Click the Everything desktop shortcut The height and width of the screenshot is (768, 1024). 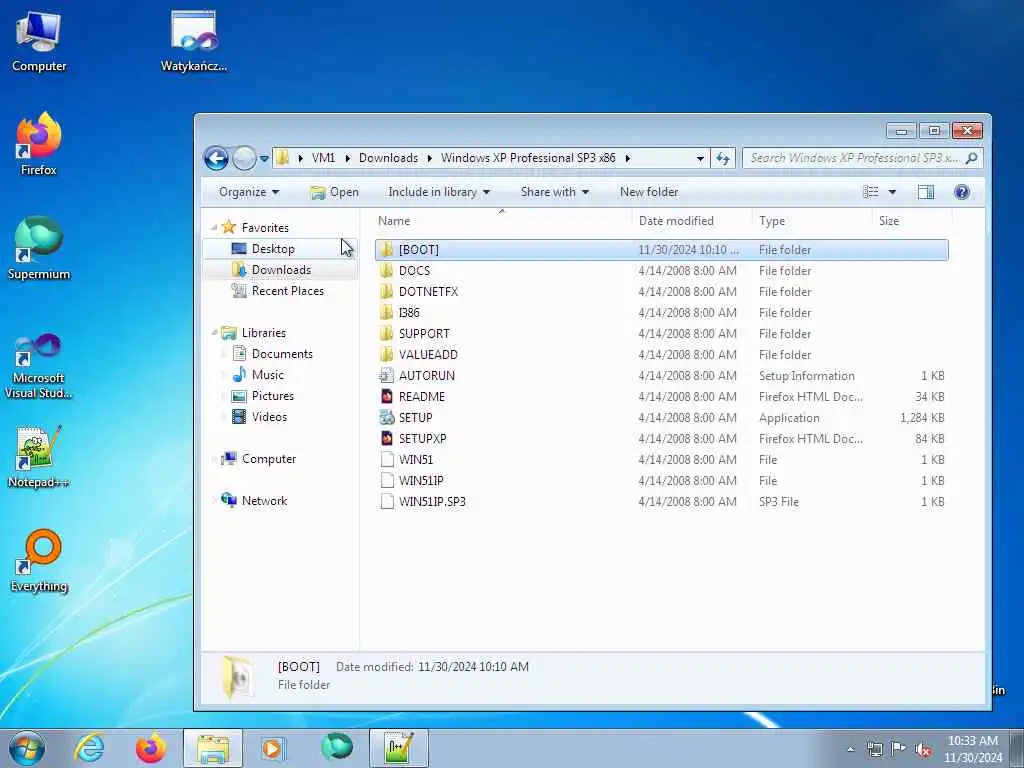(x=39, y=560)
